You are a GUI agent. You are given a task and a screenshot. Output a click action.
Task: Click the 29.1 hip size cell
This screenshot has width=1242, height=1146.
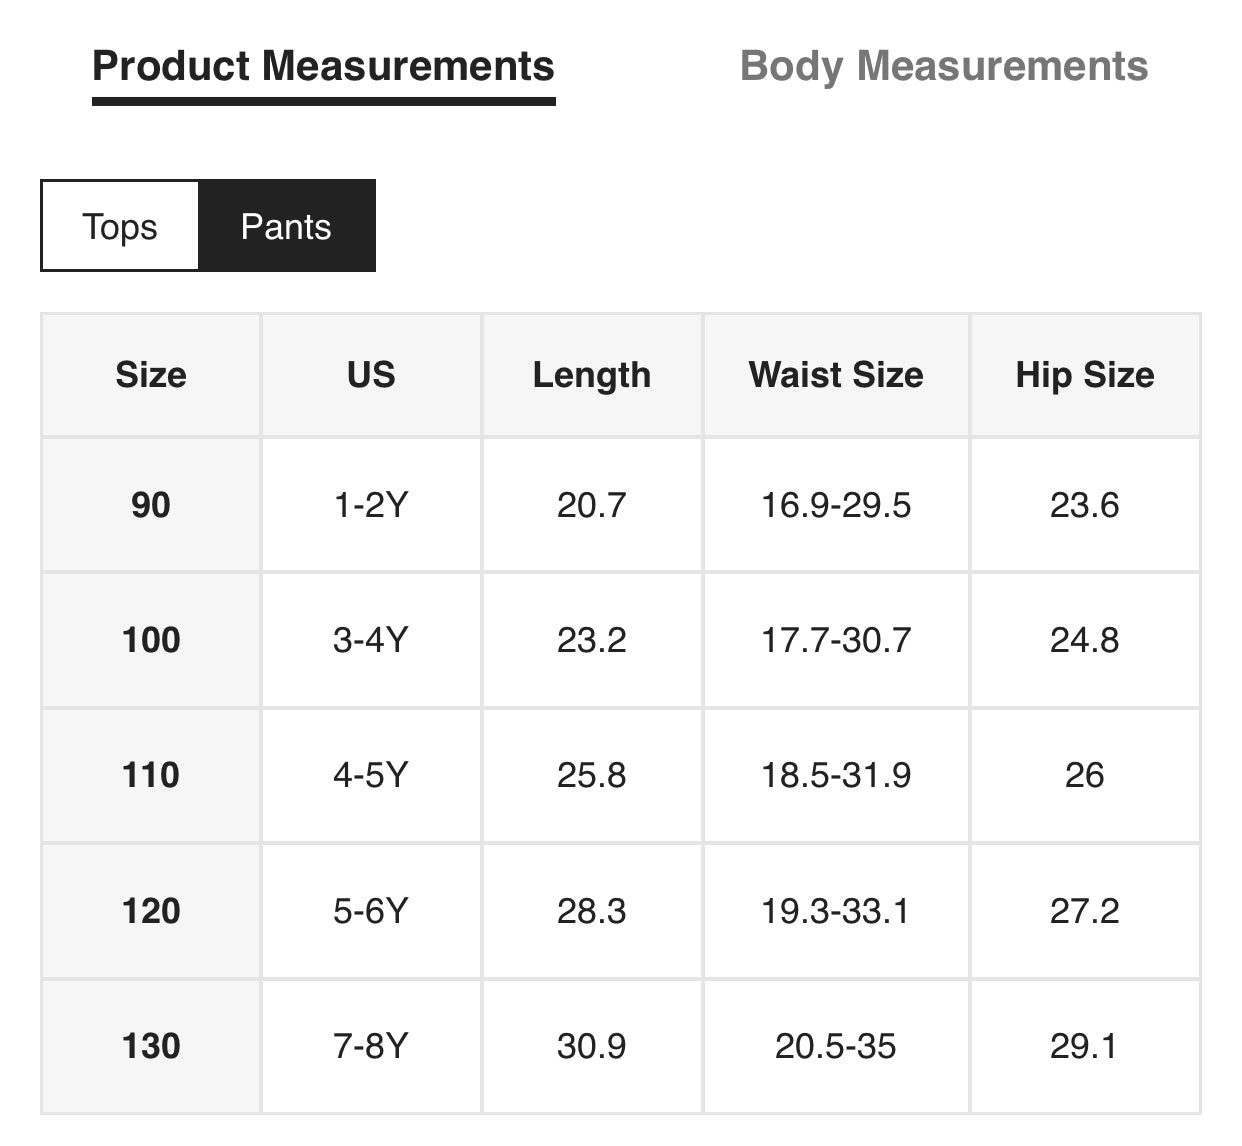[1085, 1046]
